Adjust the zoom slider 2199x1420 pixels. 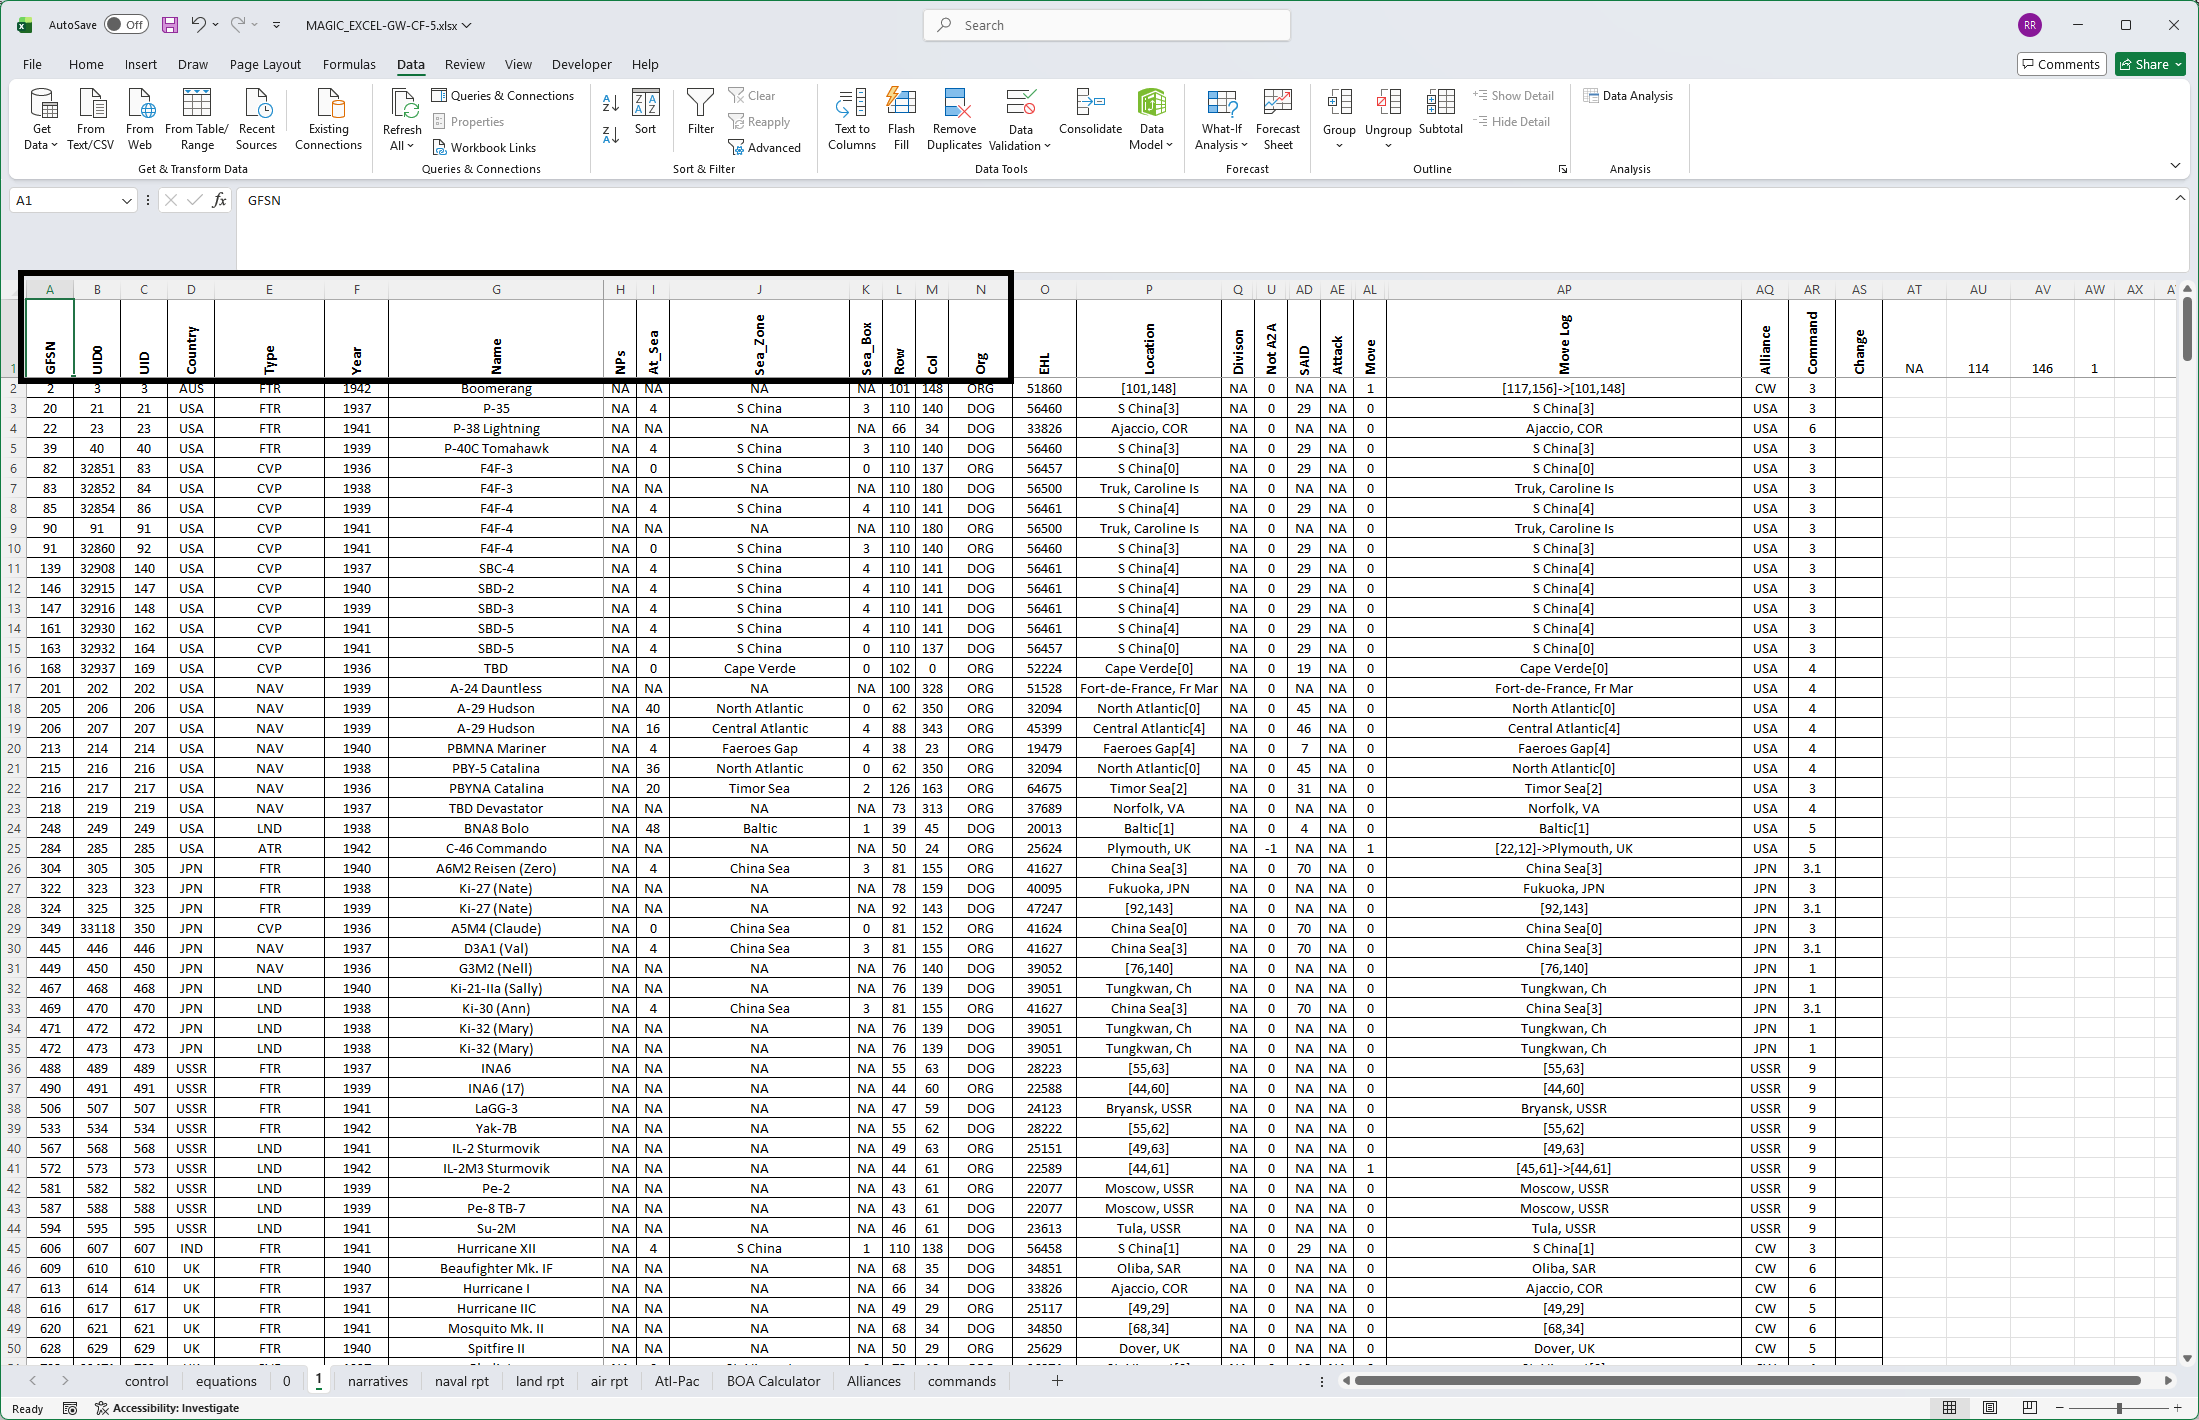[2118, 1407]
